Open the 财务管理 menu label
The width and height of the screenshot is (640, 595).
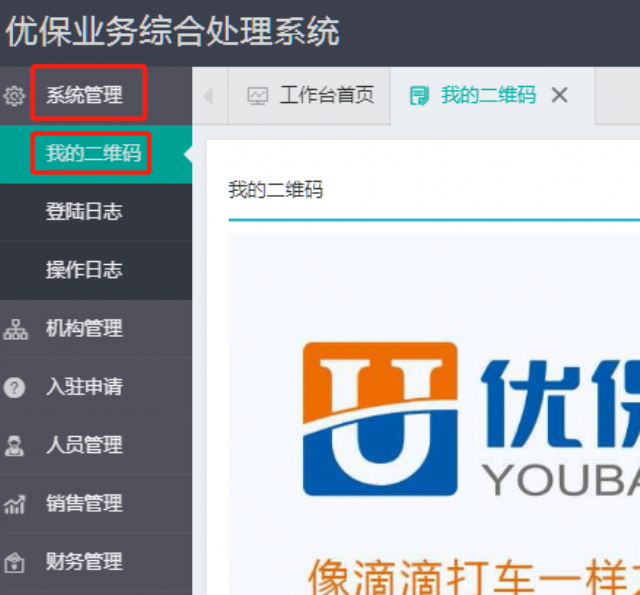(84, 561)
